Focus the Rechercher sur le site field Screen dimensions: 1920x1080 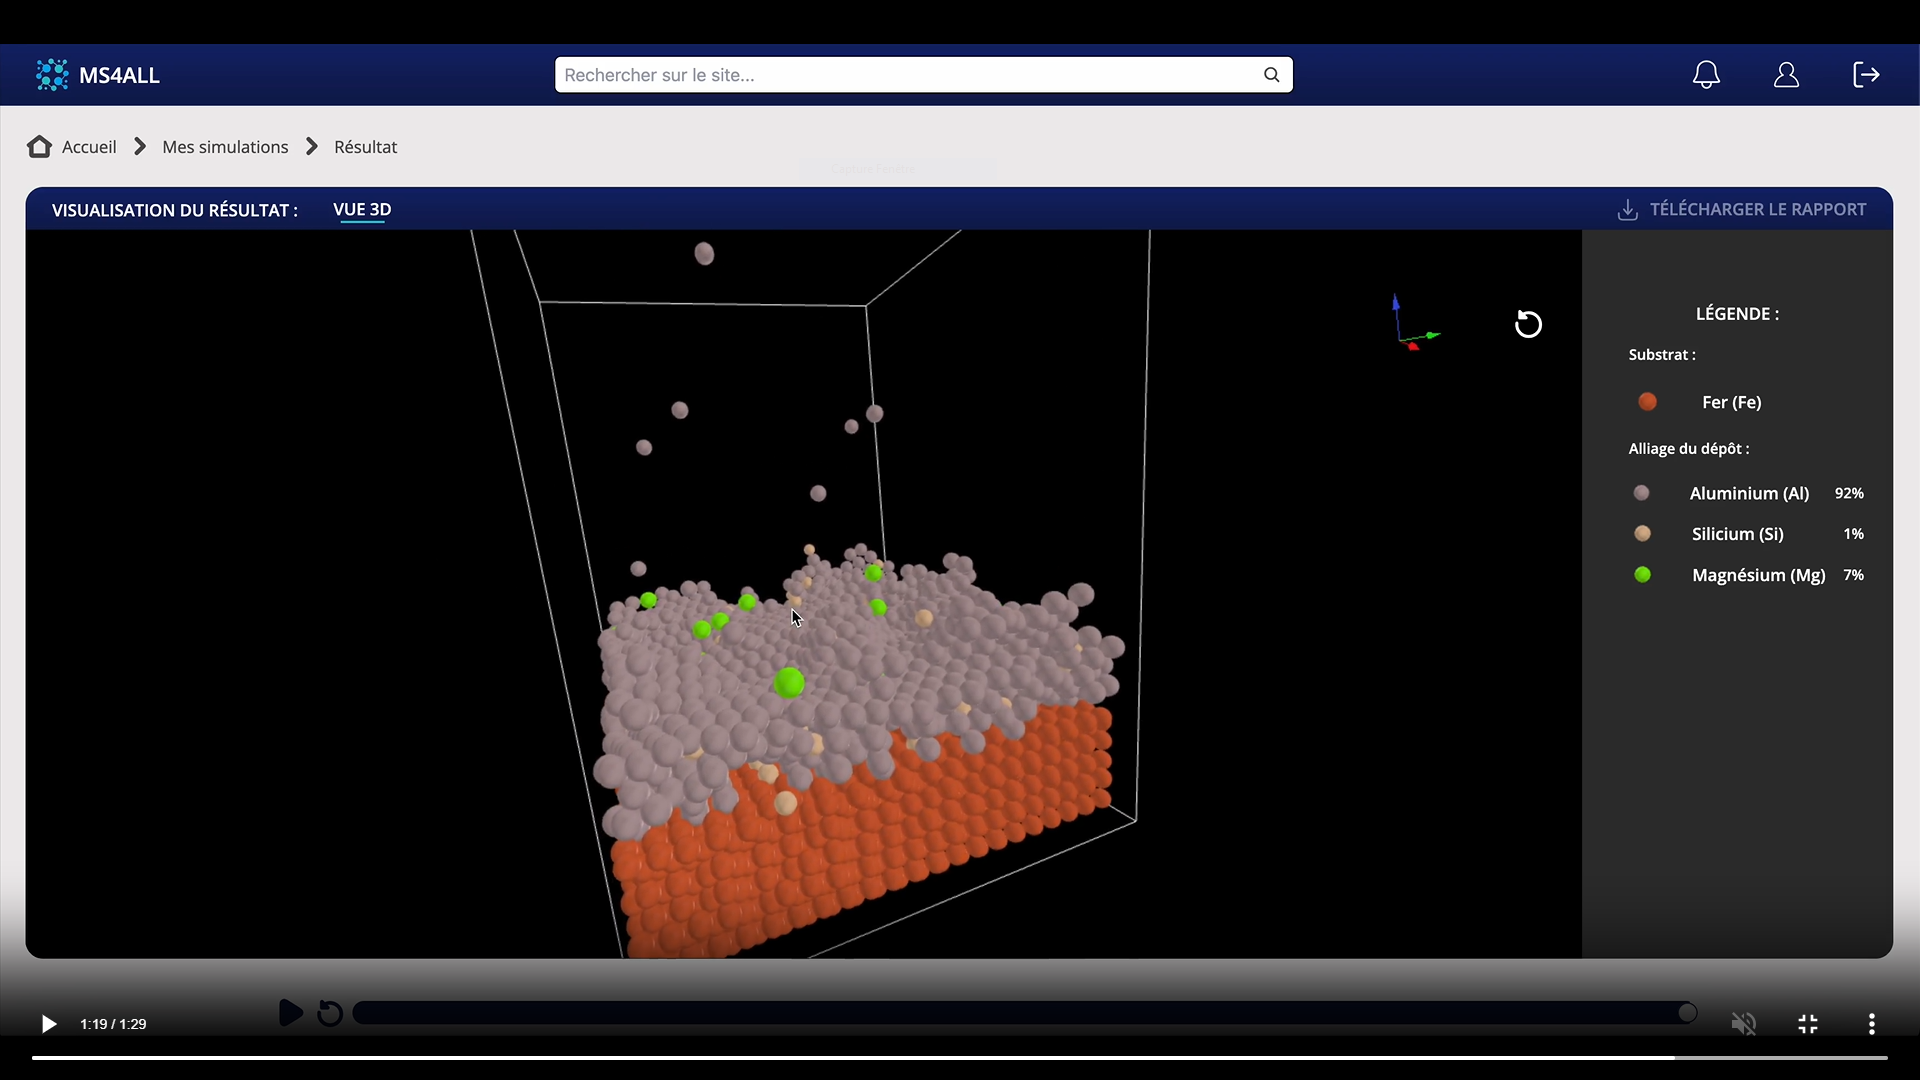pyautogui.click(x=900, y=75)
